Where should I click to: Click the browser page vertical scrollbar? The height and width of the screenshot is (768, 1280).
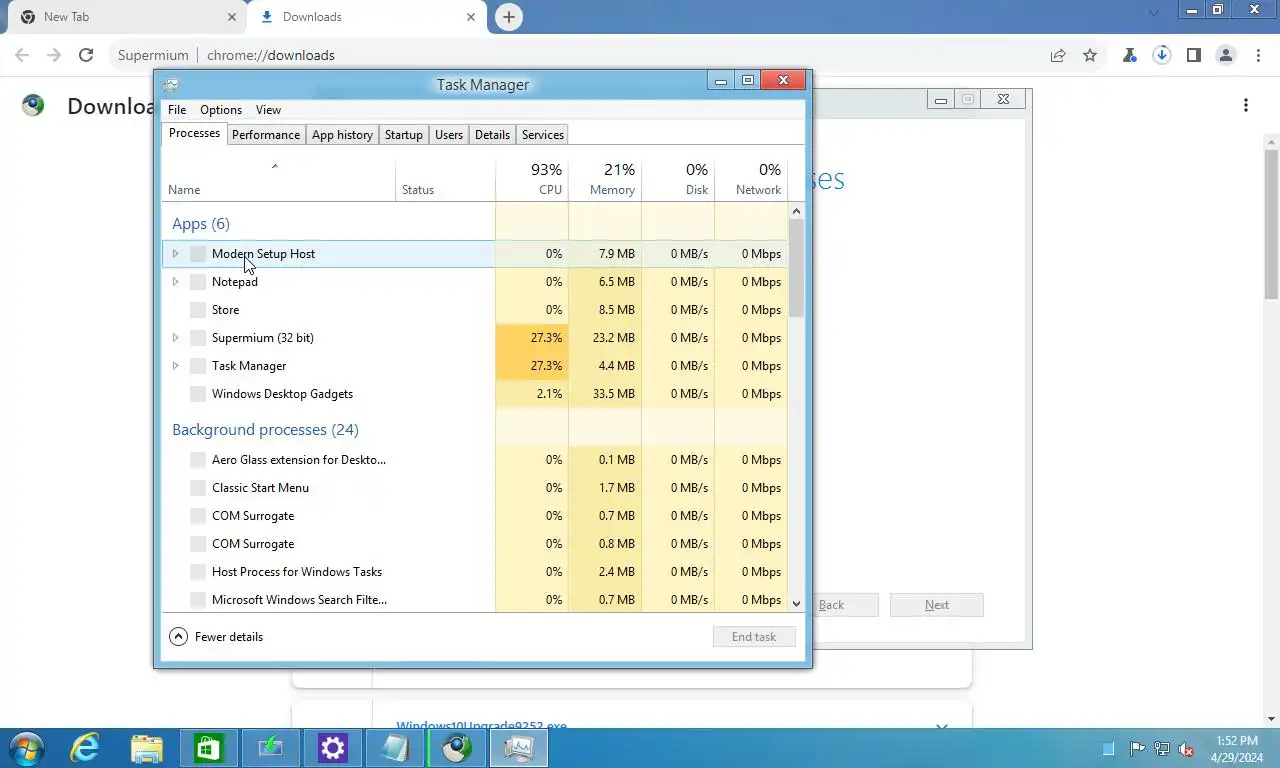pyautogui.click(x=1272, y=225)
